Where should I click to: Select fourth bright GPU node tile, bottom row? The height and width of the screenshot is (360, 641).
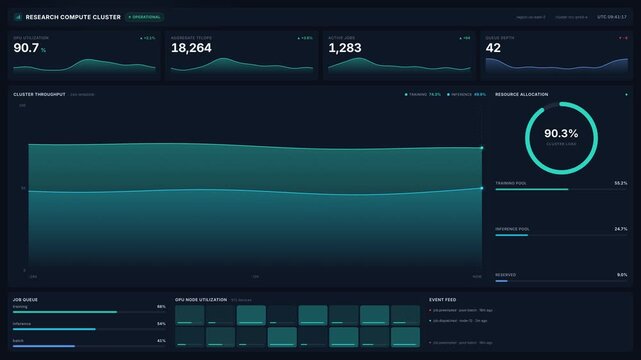pos(282,337)
